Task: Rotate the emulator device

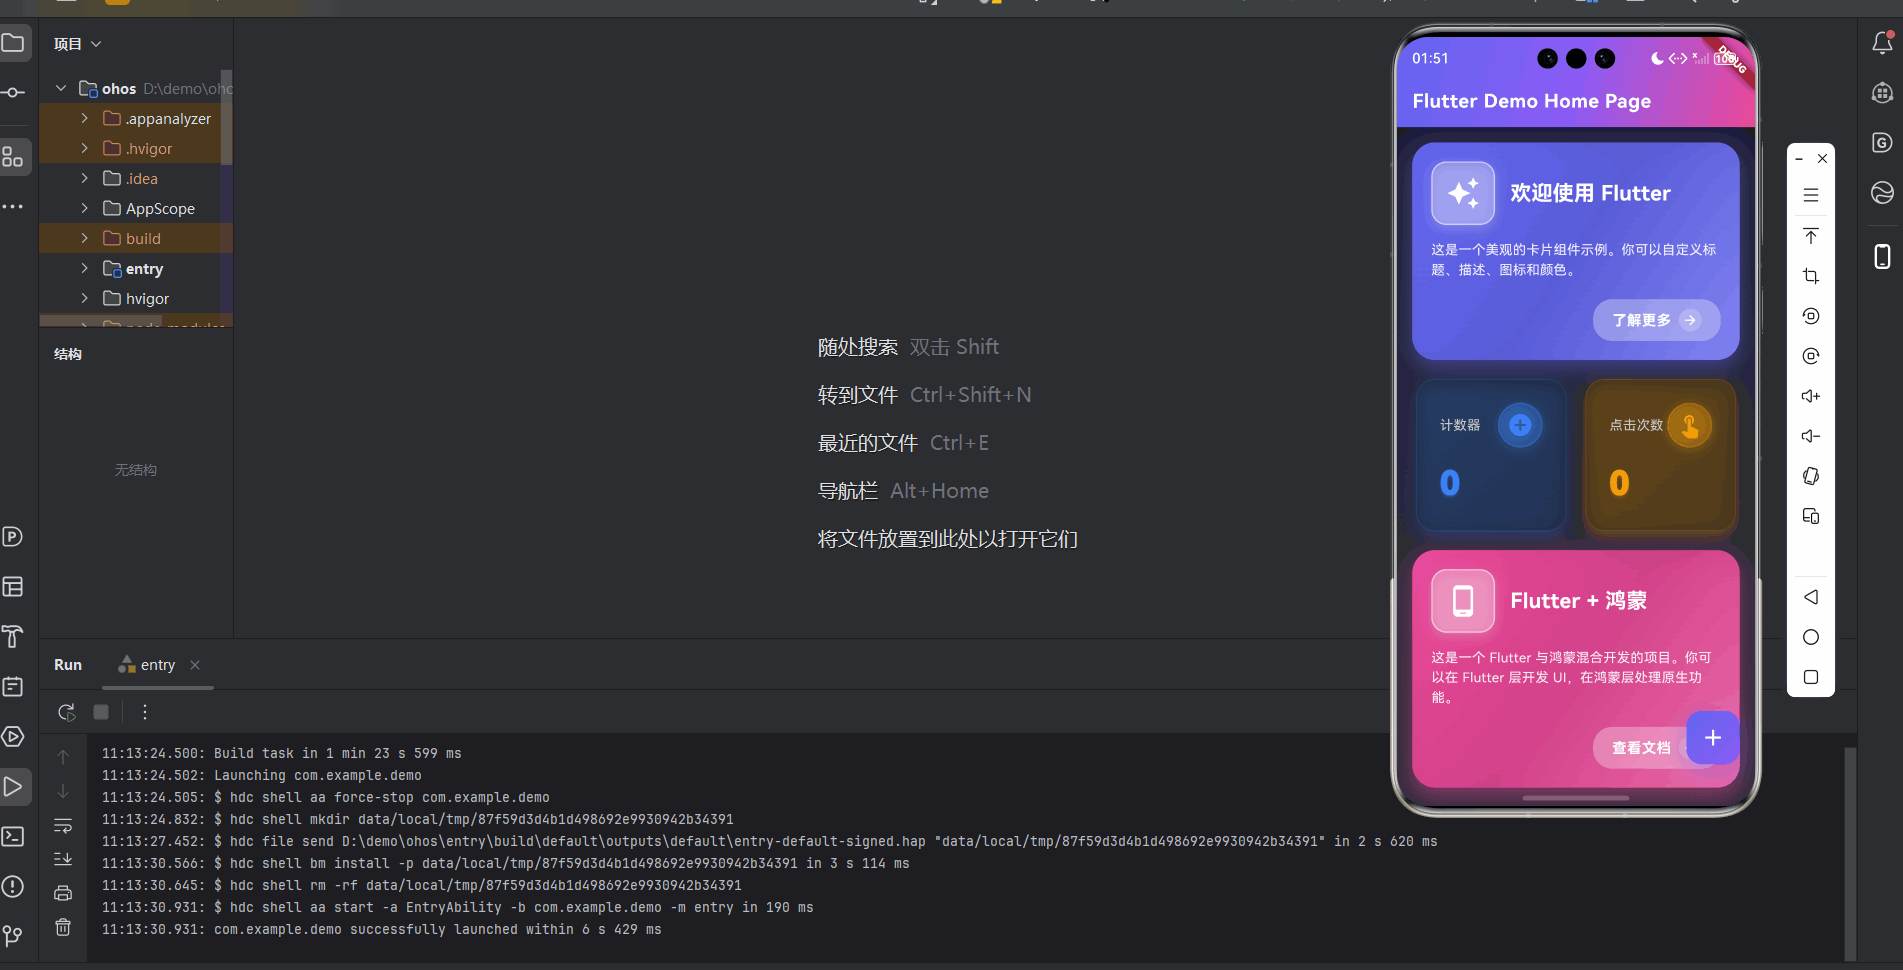Action: coord(1811,476)
